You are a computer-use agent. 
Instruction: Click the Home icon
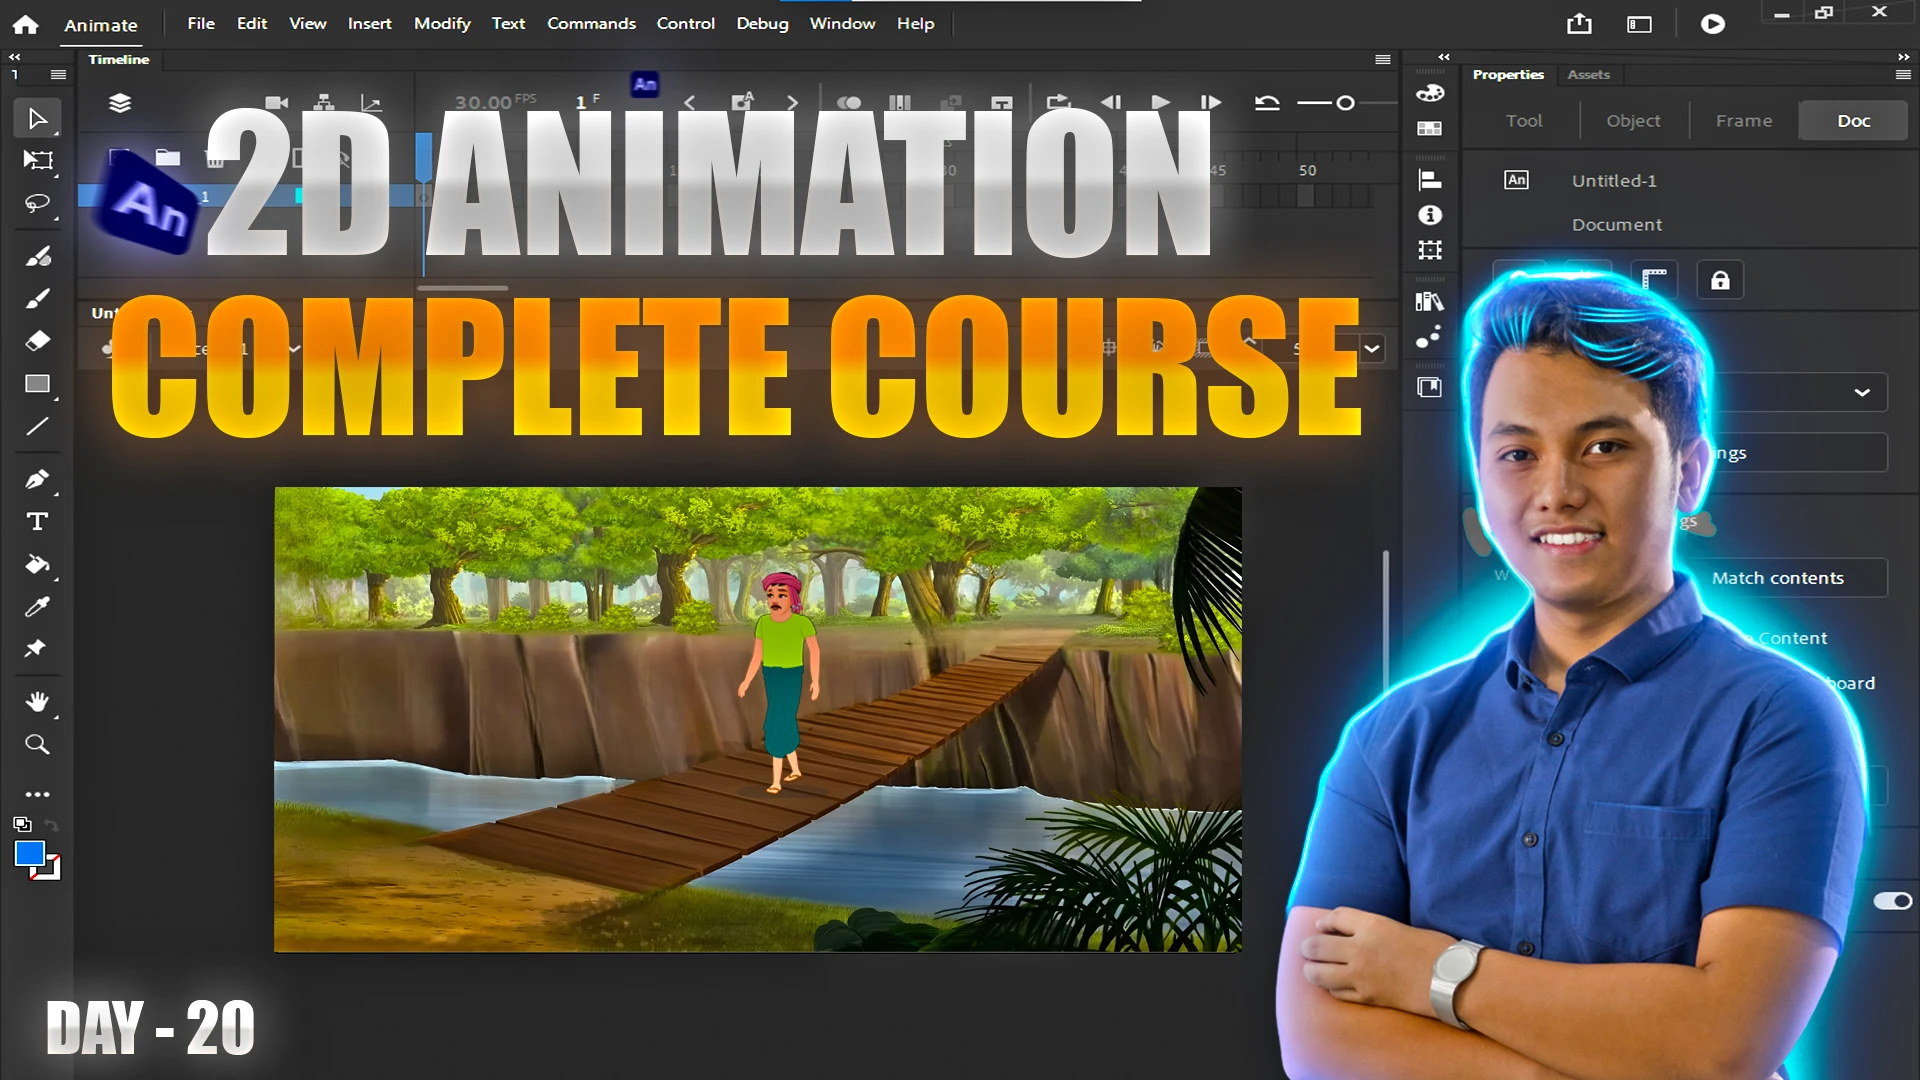point(26,24)
